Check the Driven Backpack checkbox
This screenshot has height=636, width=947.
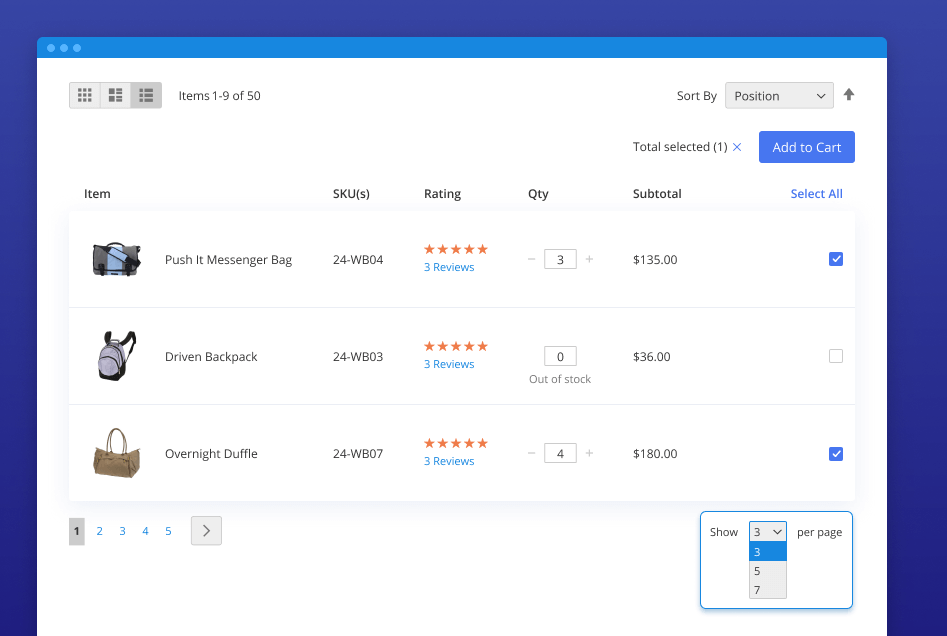(836, 356)
